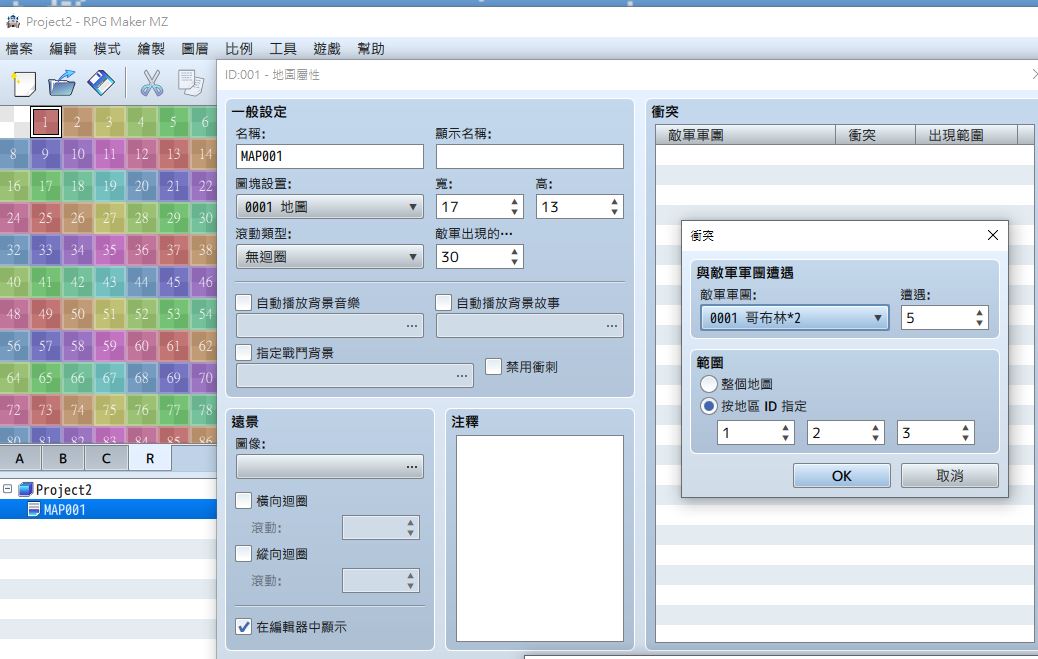Switch to tileset tab C
This screenshot has height=659, width=1038.
pyautogui.click(x=106, y=458)
